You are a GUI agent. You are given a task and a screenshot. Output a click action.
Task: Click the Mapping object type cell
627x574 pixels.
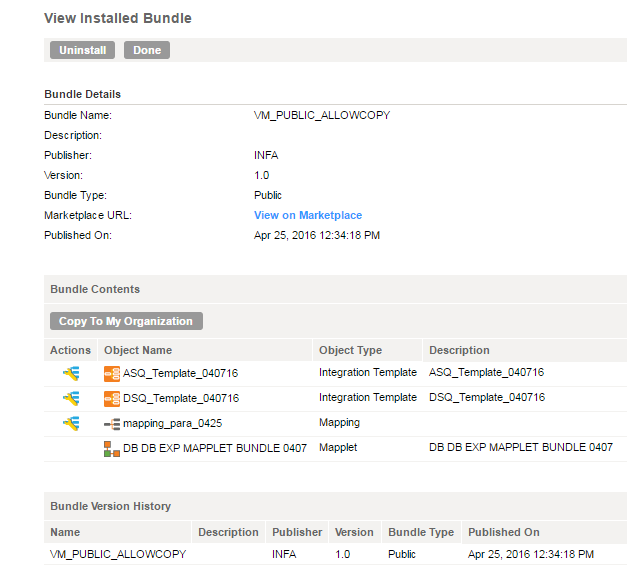tap(339, 422)
